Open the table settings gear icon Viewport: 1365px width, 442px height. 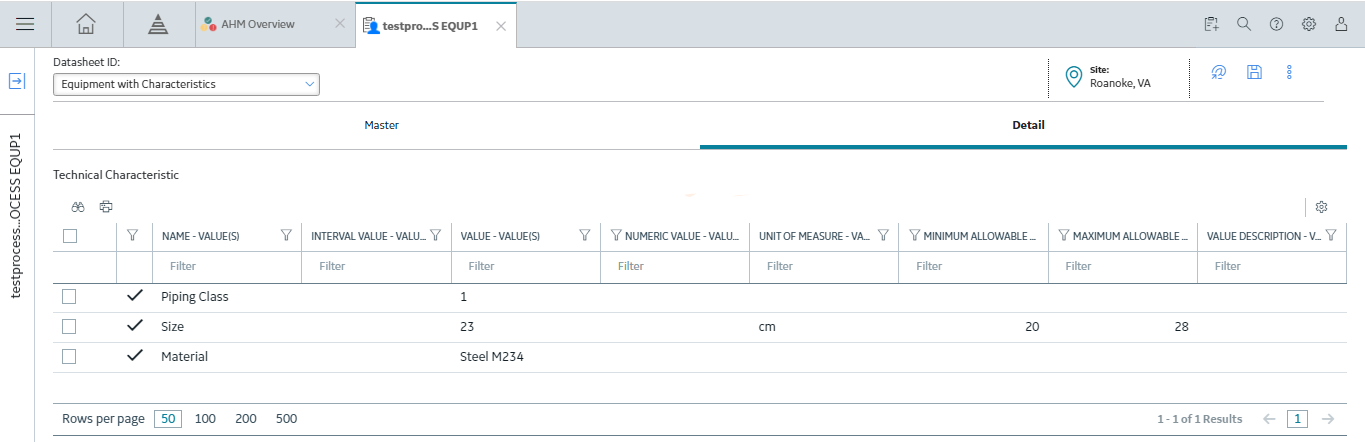pos(1321,207)
